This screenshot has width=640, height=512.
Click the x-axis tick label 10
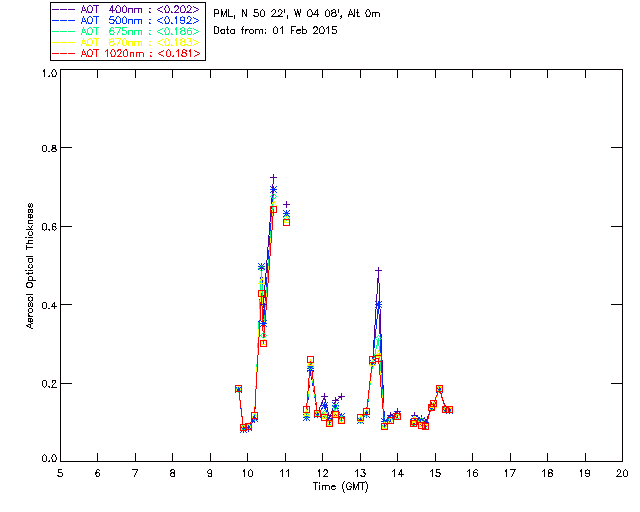[x=247, y=473]
